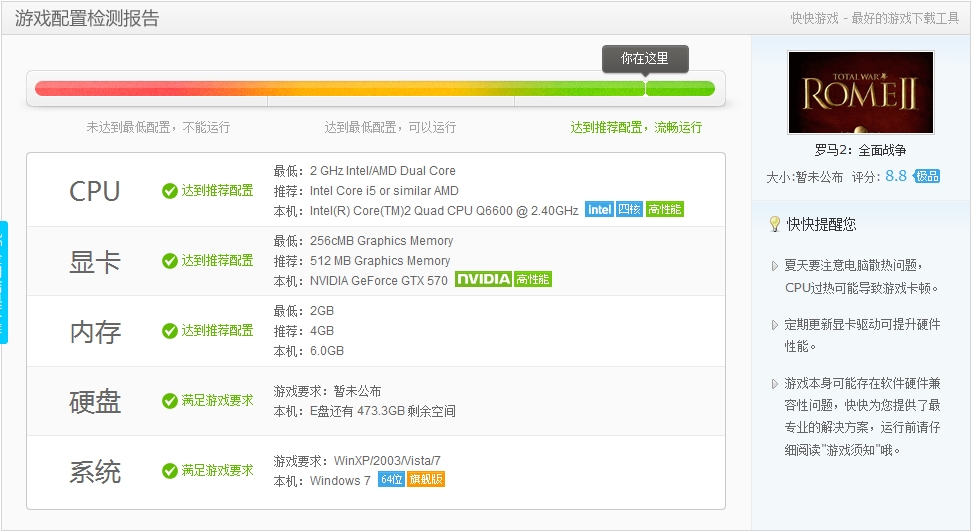The image size is (972, 532).
Task: Click the 最低：2GB memory value
Action: [304, 311]
